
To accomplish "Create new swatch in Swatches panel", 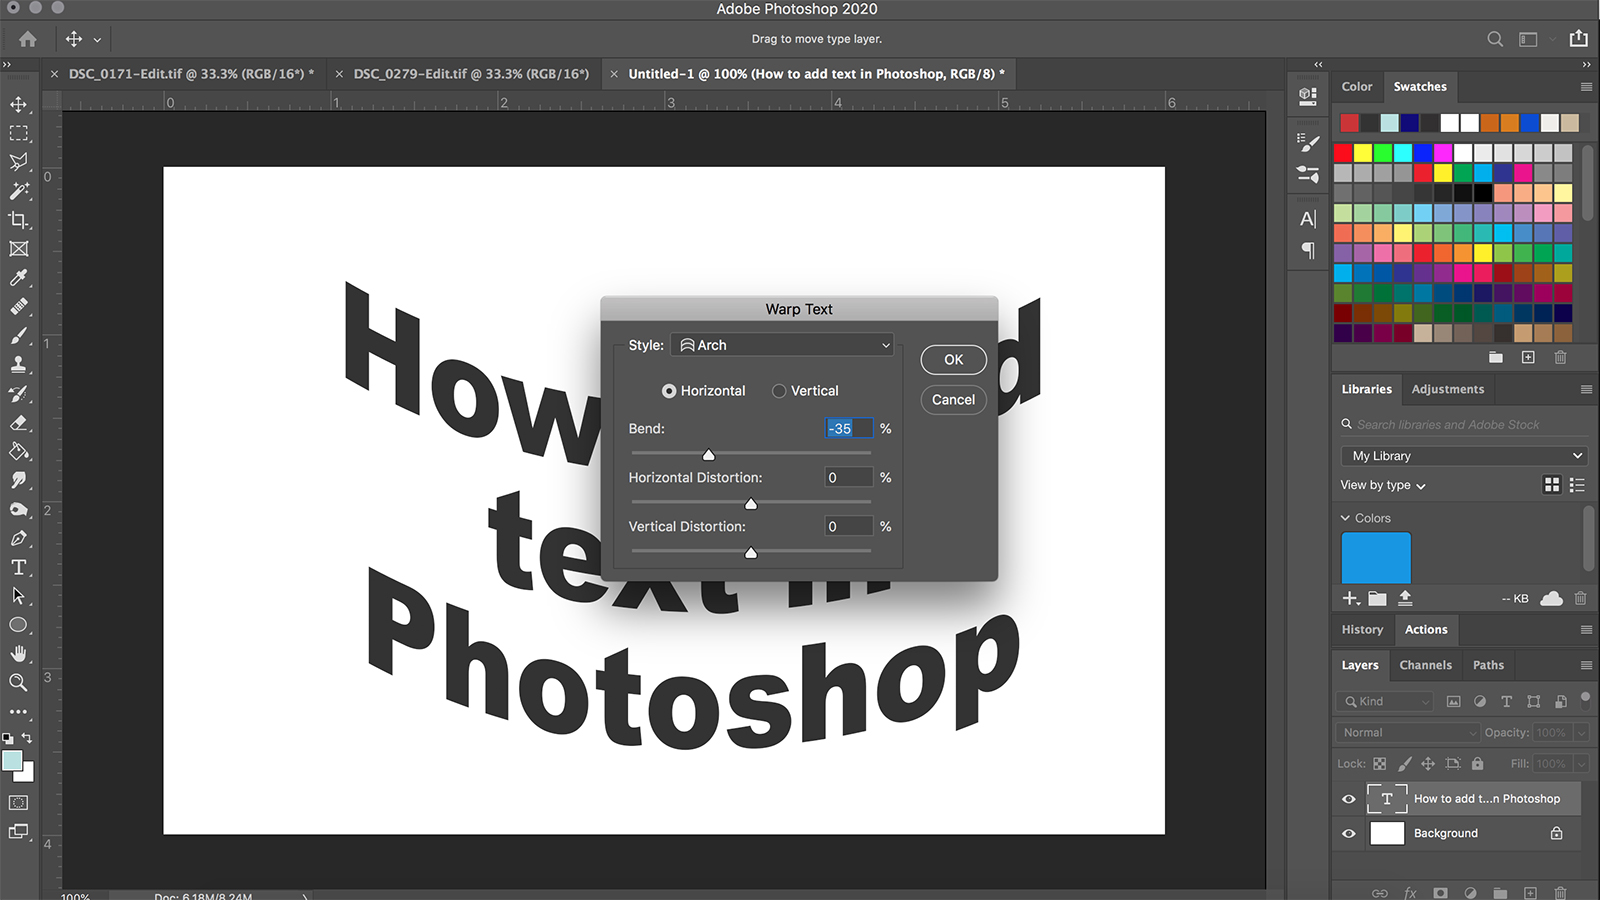I will (1528, 357).
